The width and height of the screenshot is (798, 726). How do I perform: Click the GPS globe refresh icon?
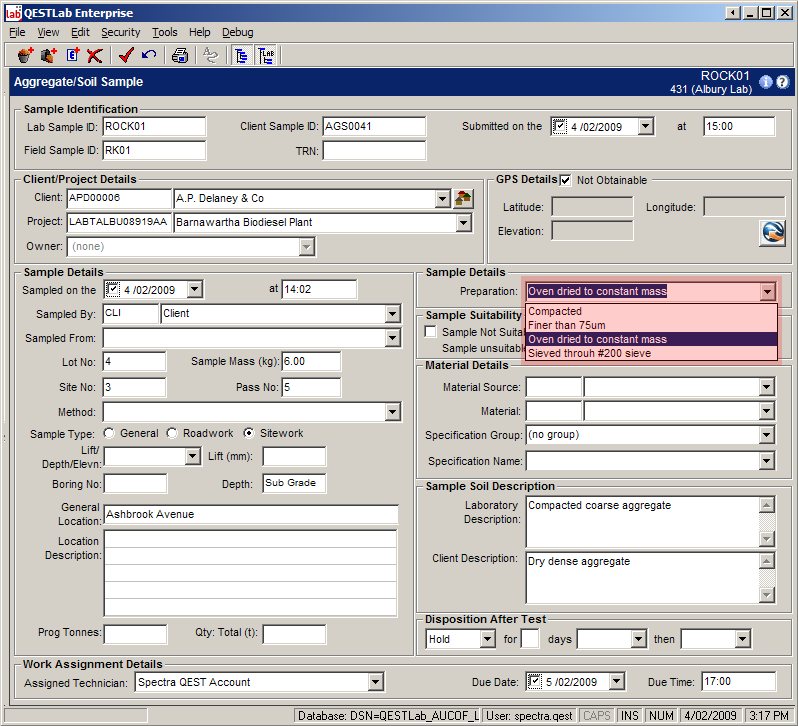[x=771, y=232]
